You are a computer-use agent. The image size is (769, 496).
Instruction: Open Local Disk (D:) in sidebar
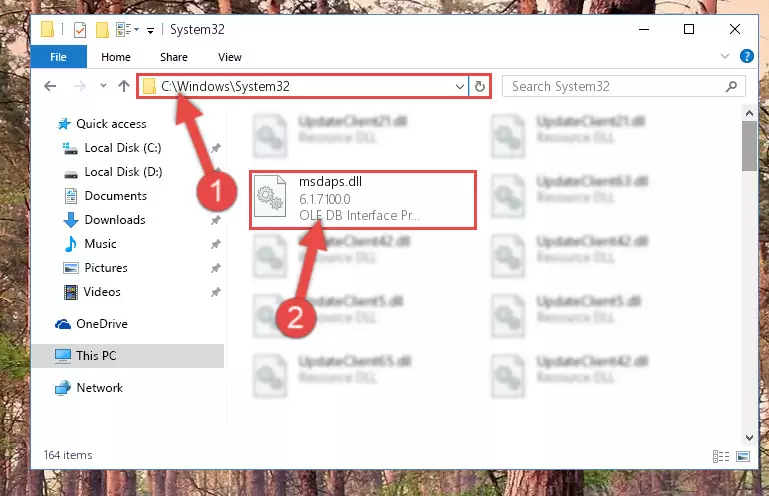(x=123, y=172)
